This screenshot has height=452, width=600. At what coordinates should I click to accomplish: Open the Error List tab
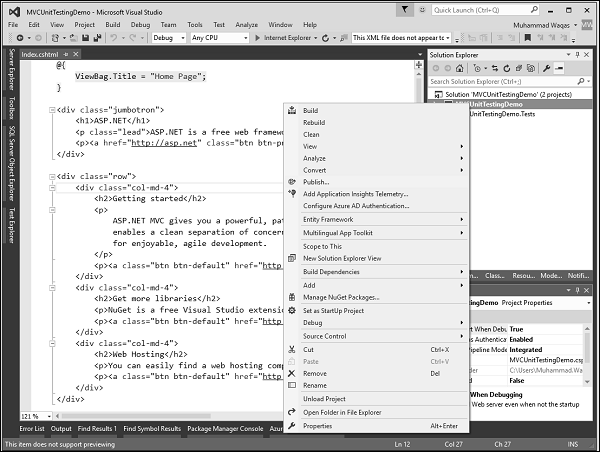[x=32, y=429]
